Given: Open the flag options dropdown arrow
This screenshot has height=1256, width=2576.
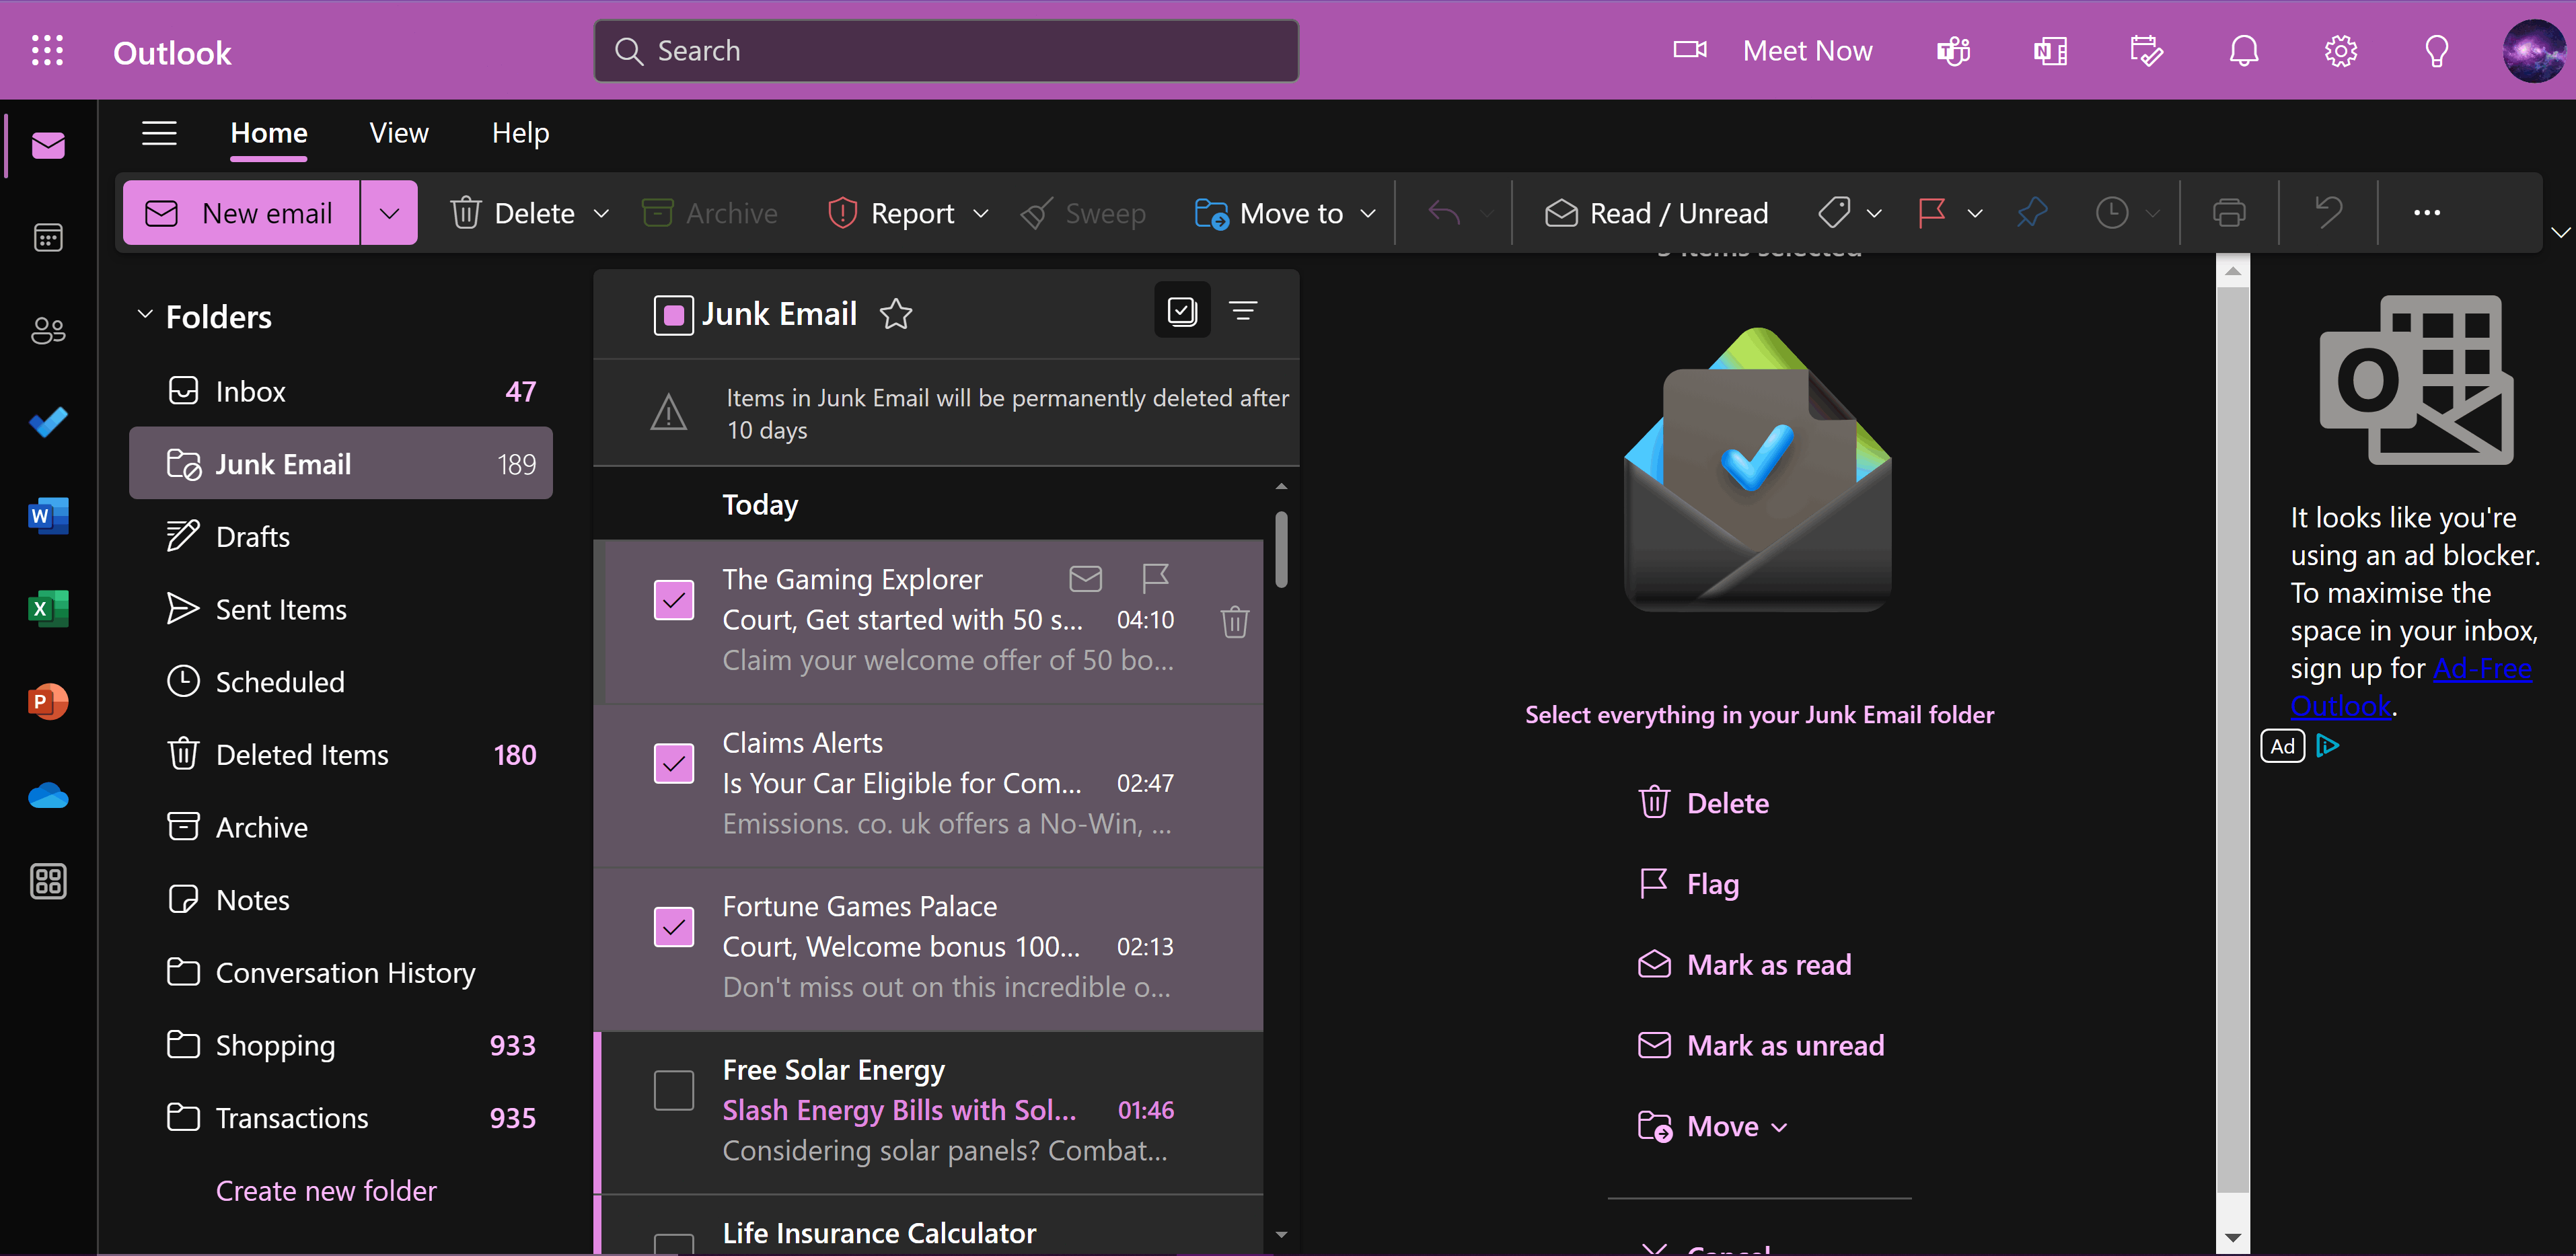Looking at the screenshot, I should click(x=1974, y=213).
